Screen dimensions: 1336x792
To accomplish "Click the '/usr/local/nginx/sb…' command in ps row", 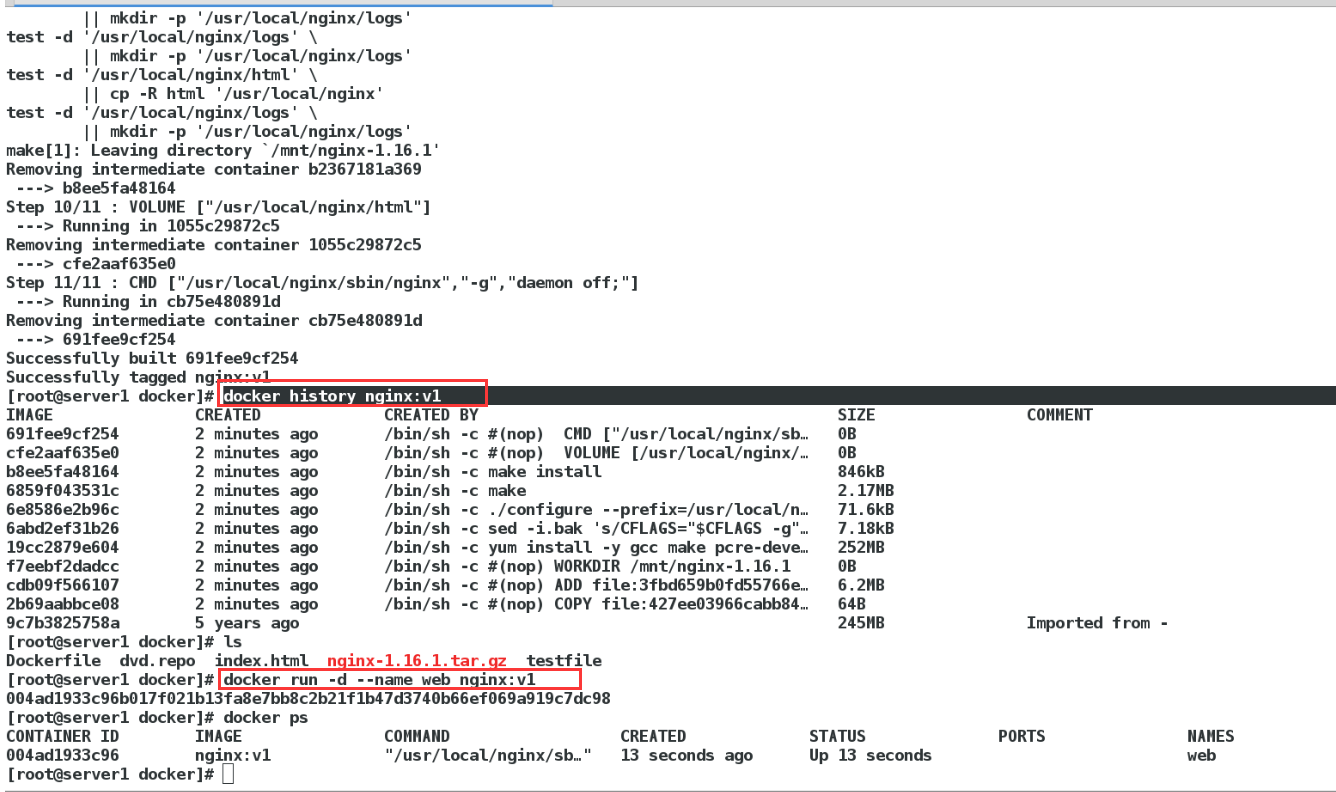I will [488, 756].
